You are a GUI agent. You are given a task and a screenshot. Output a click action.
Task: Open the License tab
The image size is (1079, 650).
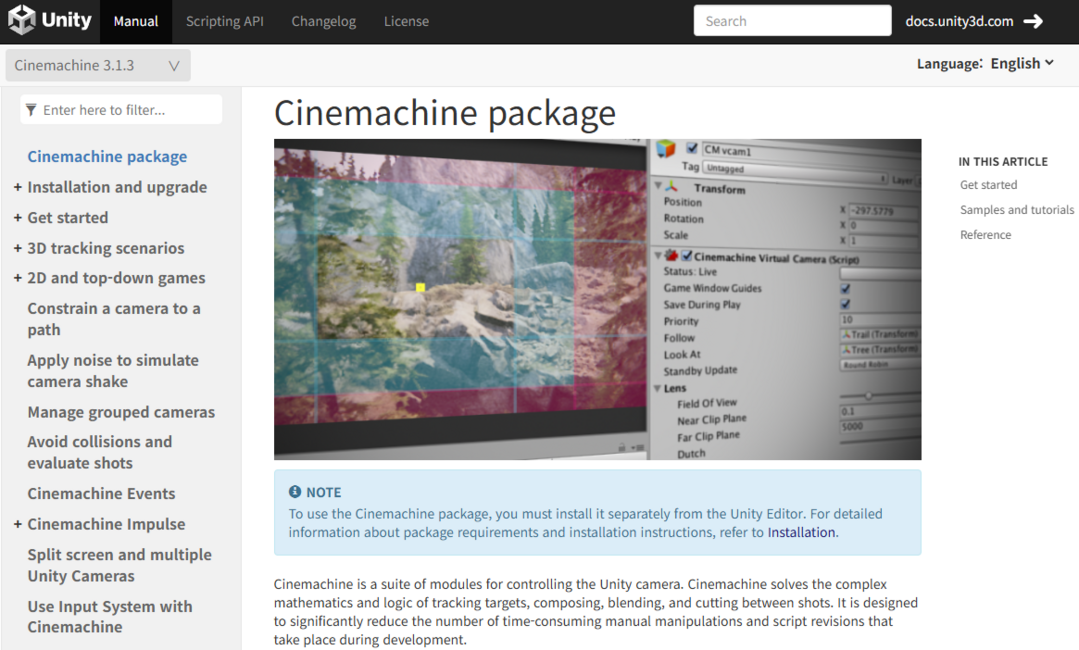pos(406,21)
